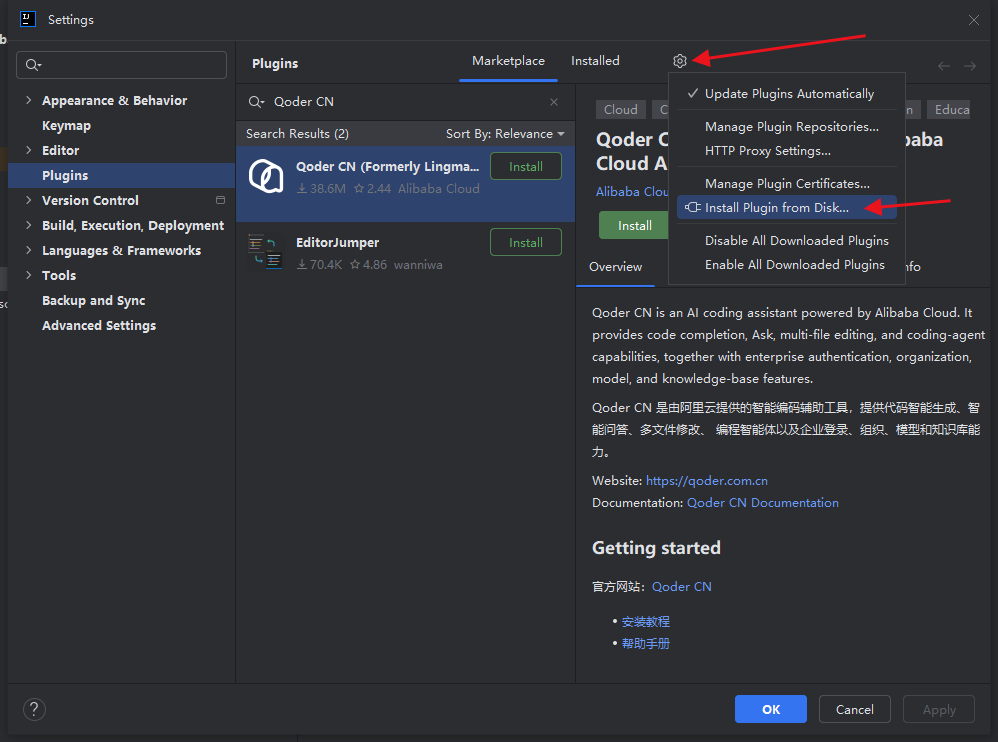998x742 pixels.
Task: Focus the plugin search field with Qoder CN
Action: click(x=404, y=102)
